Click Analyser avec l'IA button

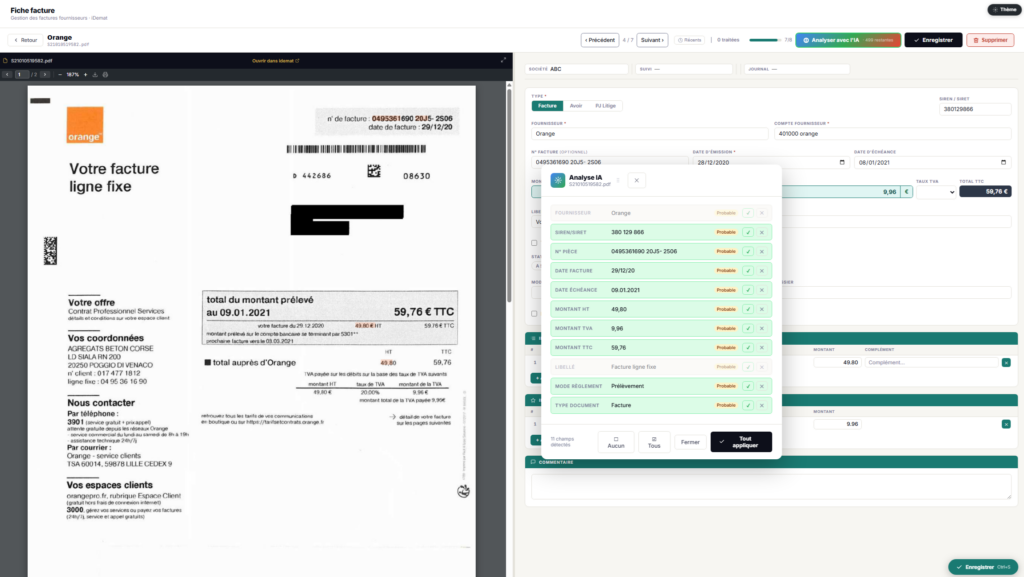(x=848, y=40)
